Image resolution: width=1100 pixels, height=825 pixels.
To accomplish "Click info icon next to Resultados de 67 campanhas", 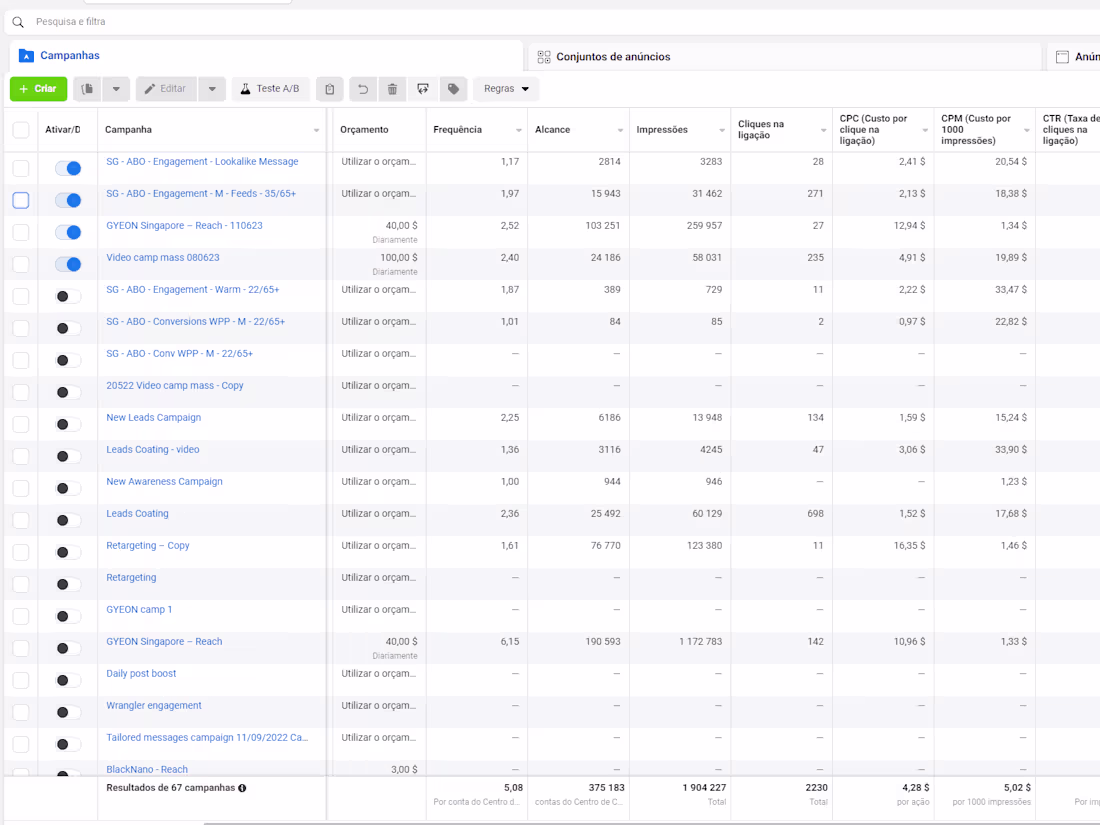I will 242,788.
